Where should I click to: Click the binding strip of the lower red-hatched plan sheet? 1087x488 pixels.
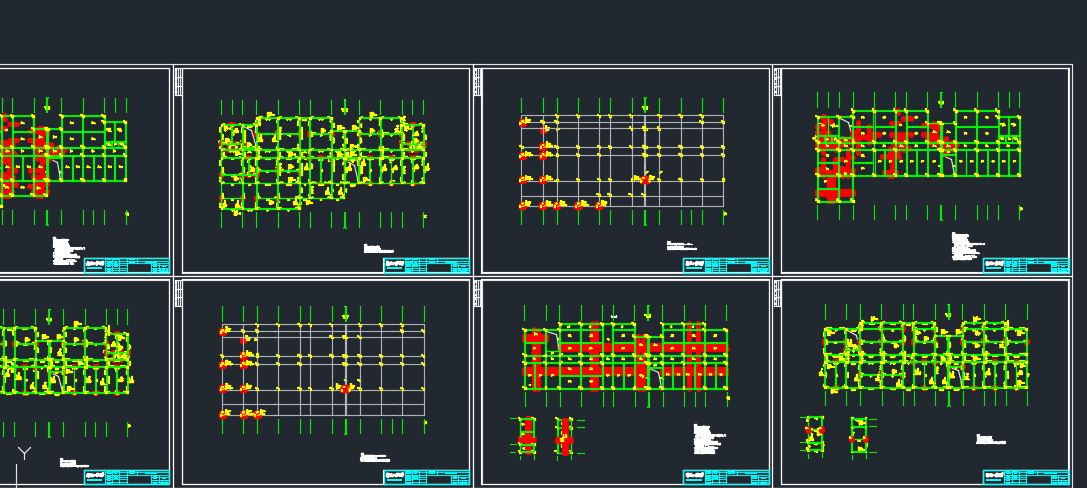pos(478,293)
